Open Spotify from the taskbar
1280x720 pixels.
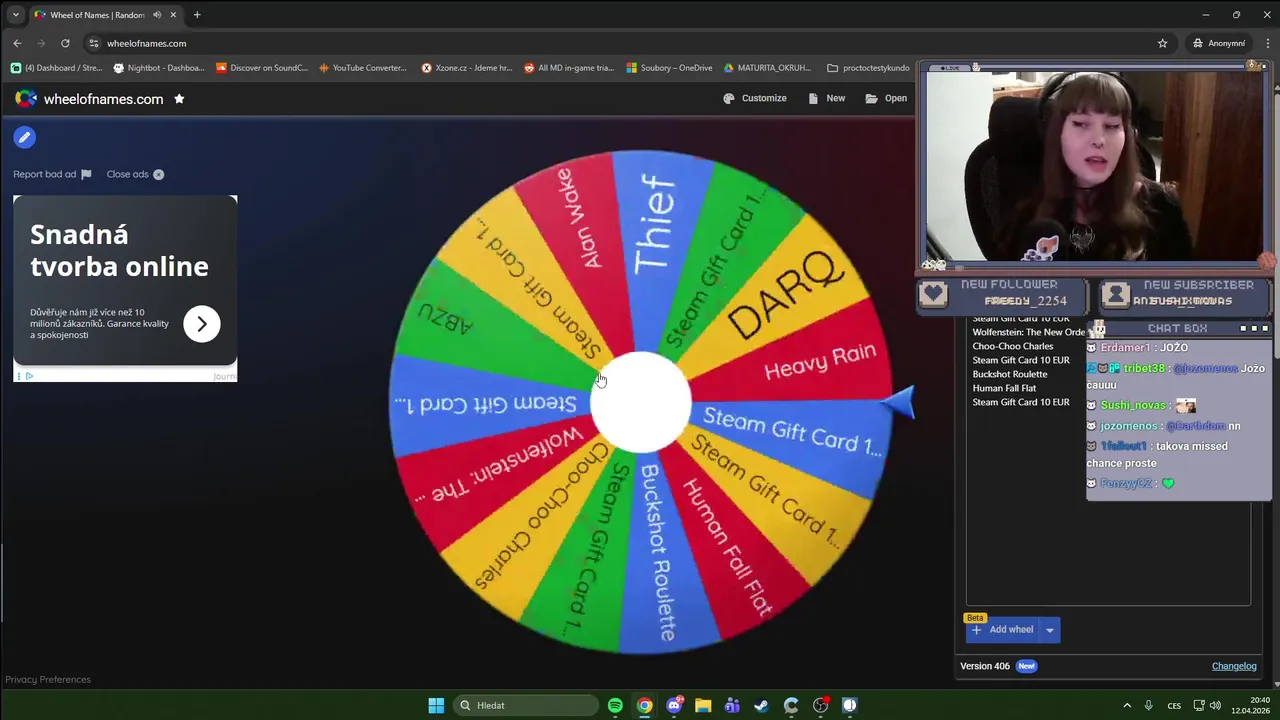[615, 705]
